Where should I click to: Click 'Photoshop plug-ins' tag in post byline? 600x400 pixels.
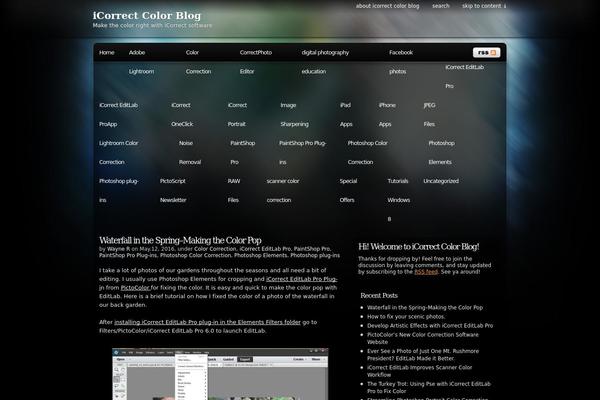[x=315, y=255]
